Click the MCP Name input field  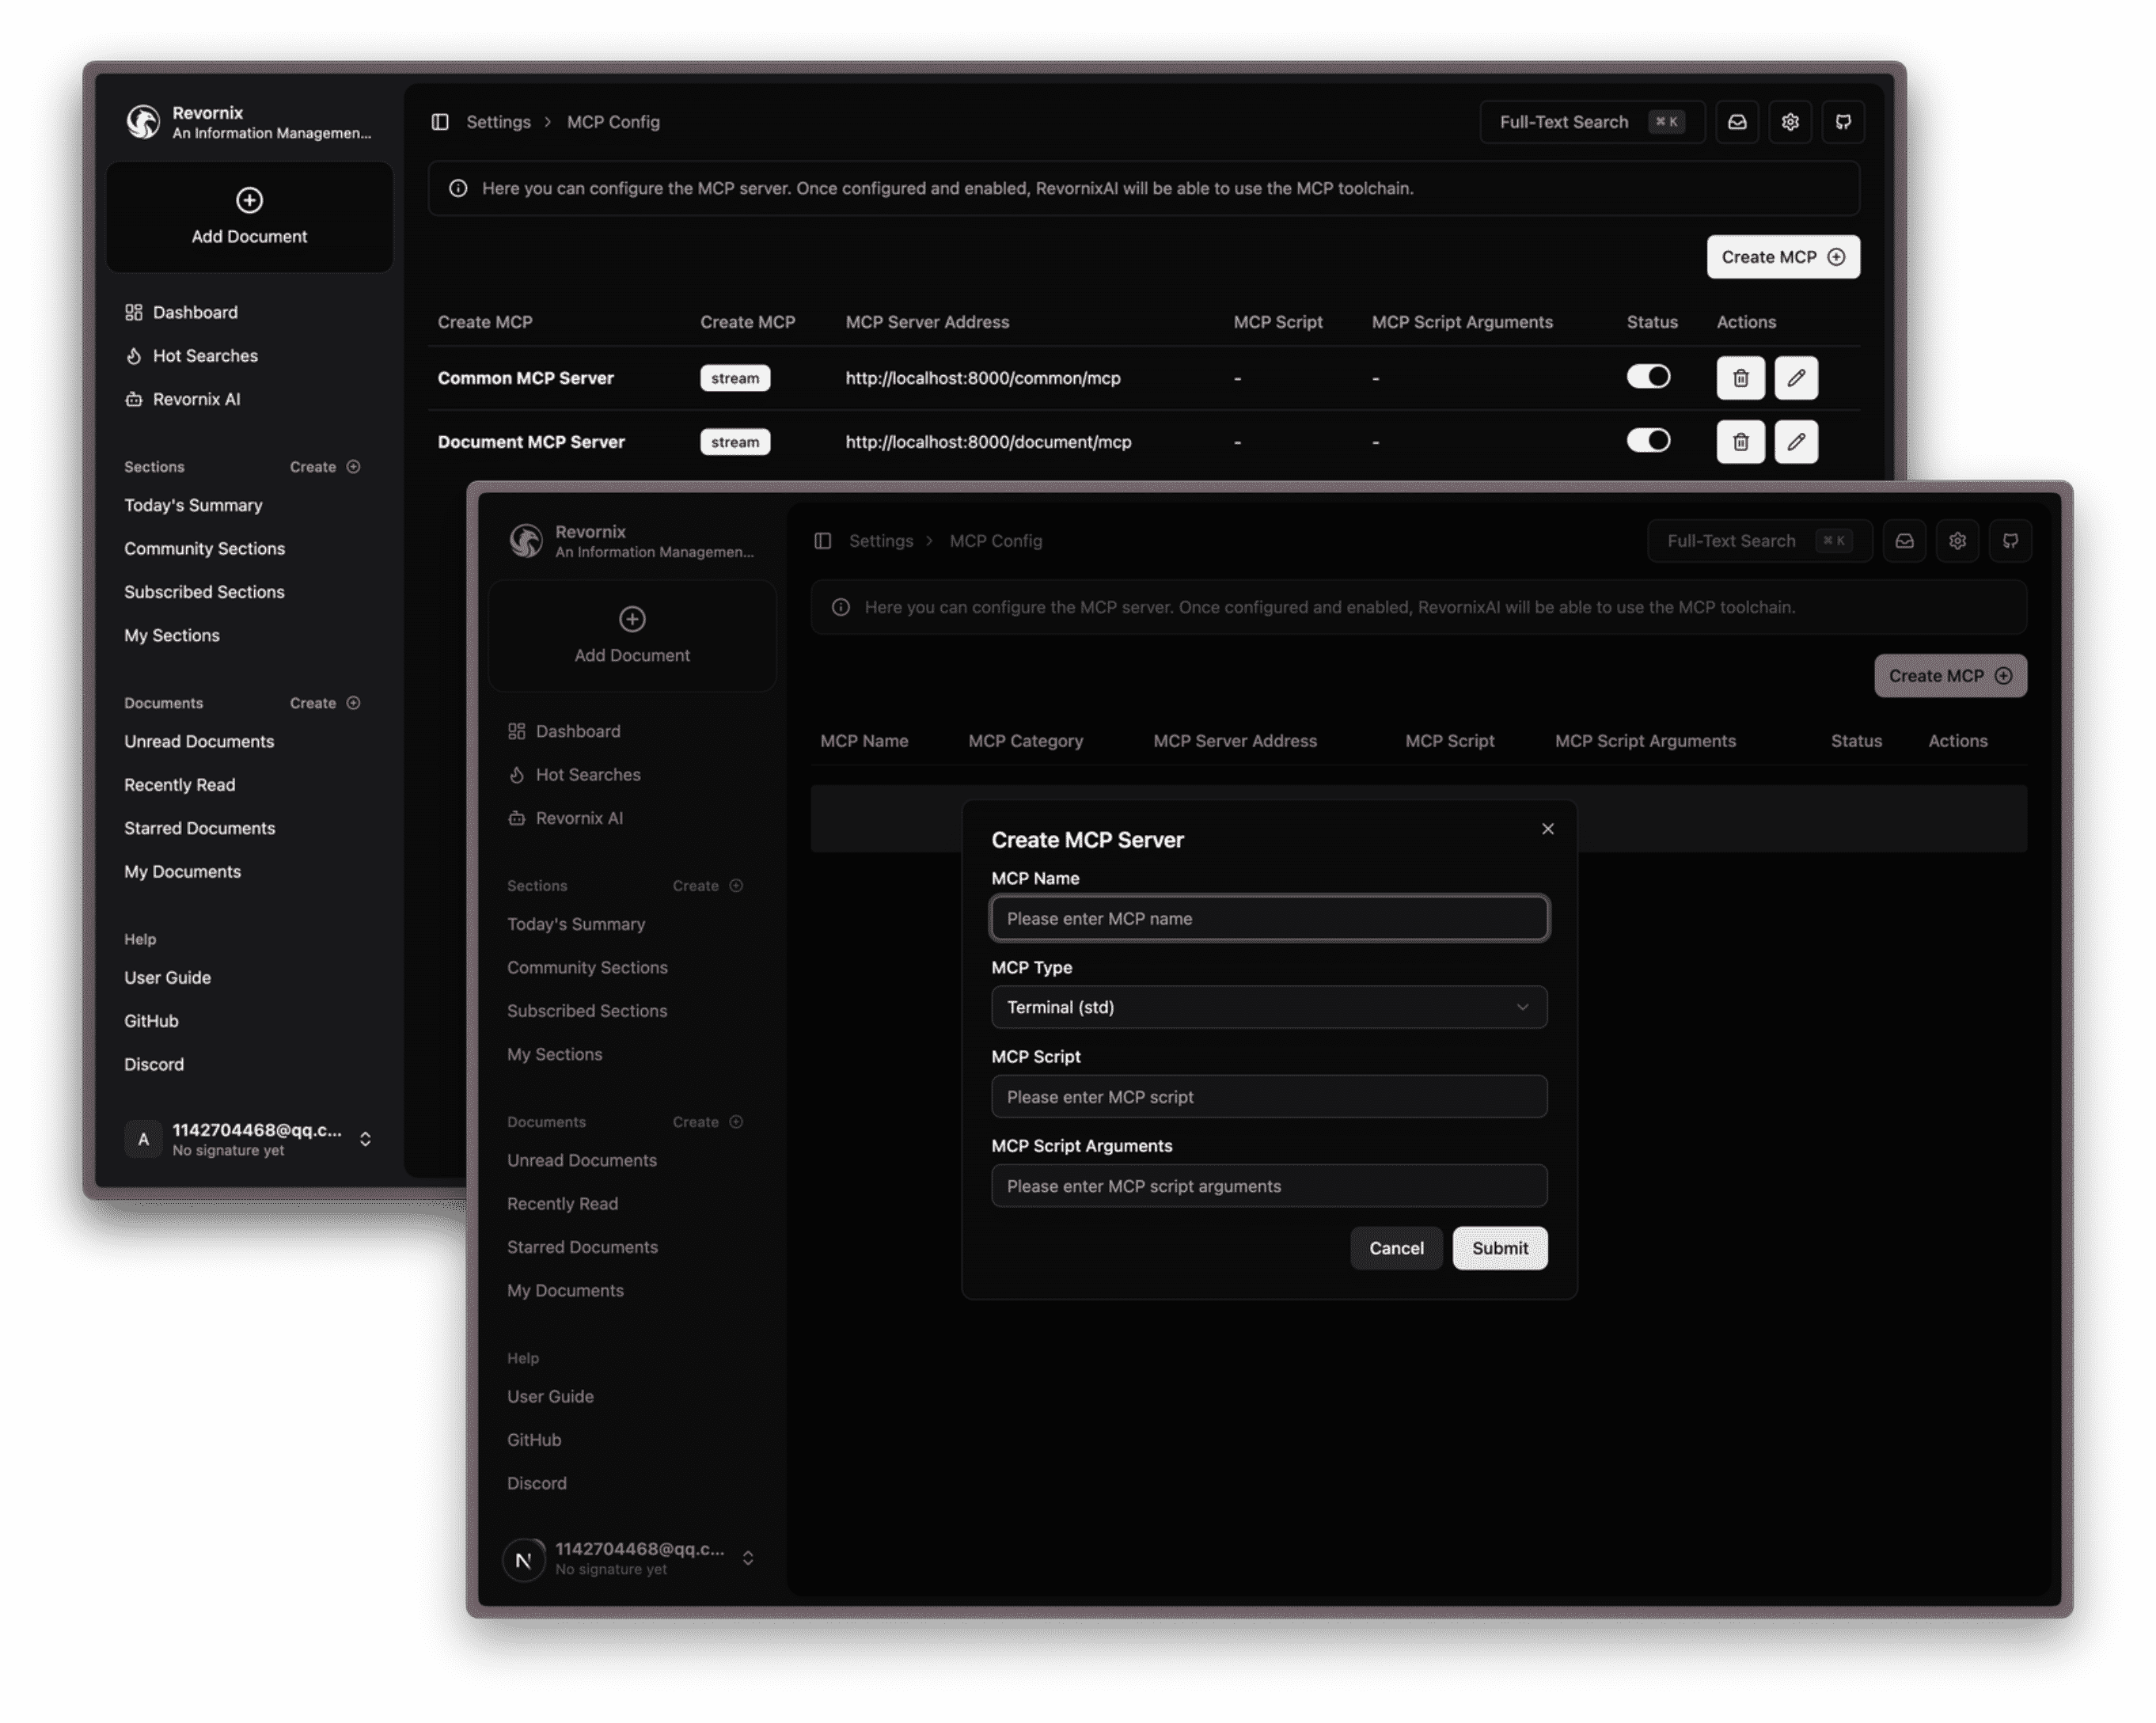1268,918
